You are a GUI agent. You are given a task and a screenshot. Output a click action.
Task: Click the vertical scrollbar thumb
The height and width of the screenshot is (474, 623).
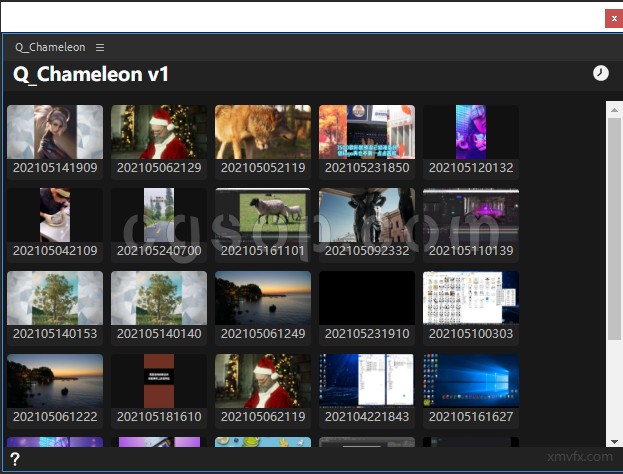614,228
